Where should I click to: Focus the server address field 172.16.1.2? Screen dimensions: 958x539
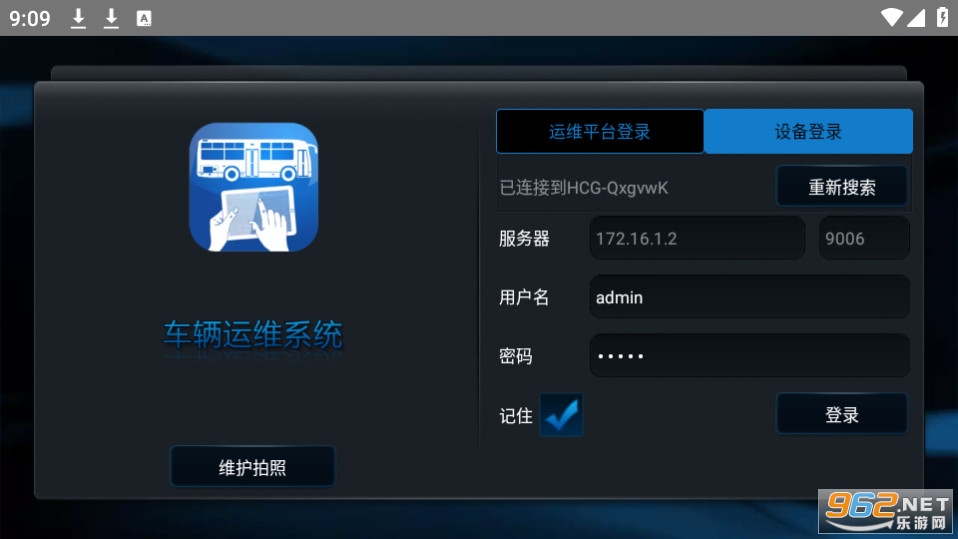coord(697,238)
